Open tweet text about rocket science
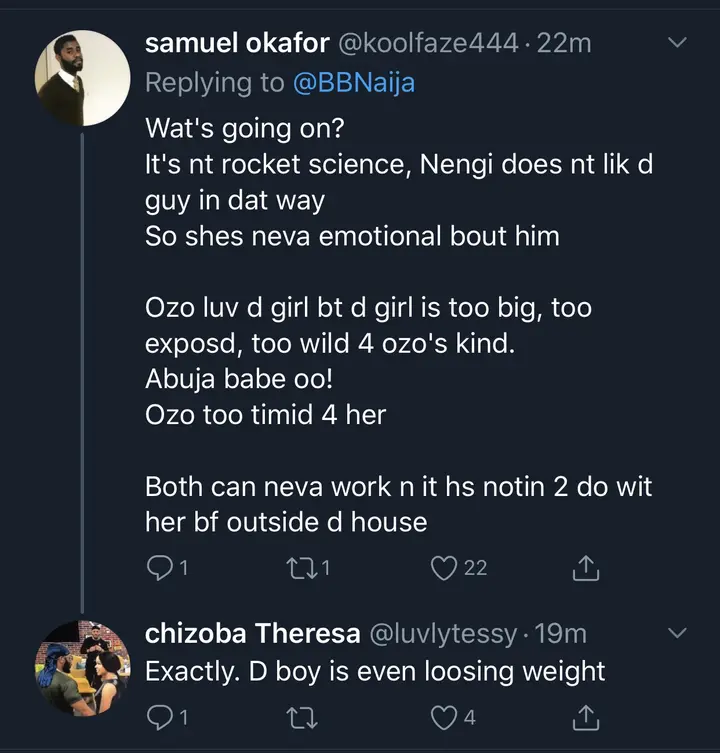 pos(398,165)
